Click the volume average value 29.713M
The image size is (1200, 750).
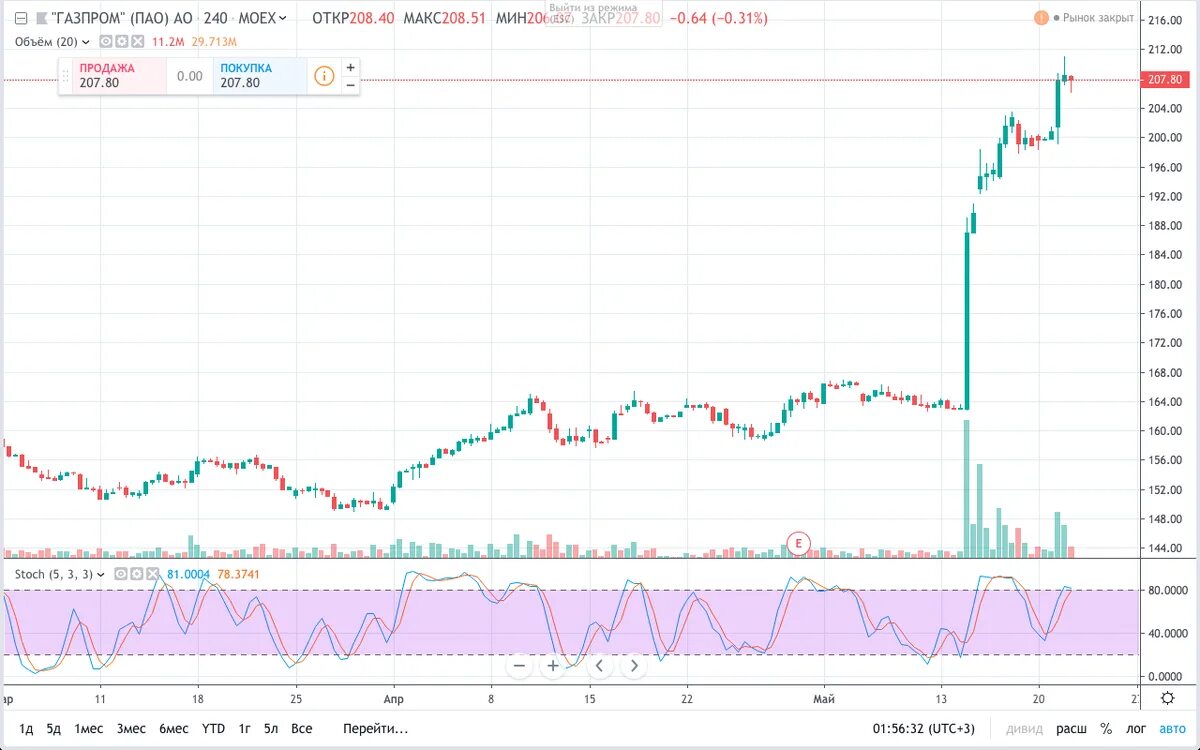214,42
